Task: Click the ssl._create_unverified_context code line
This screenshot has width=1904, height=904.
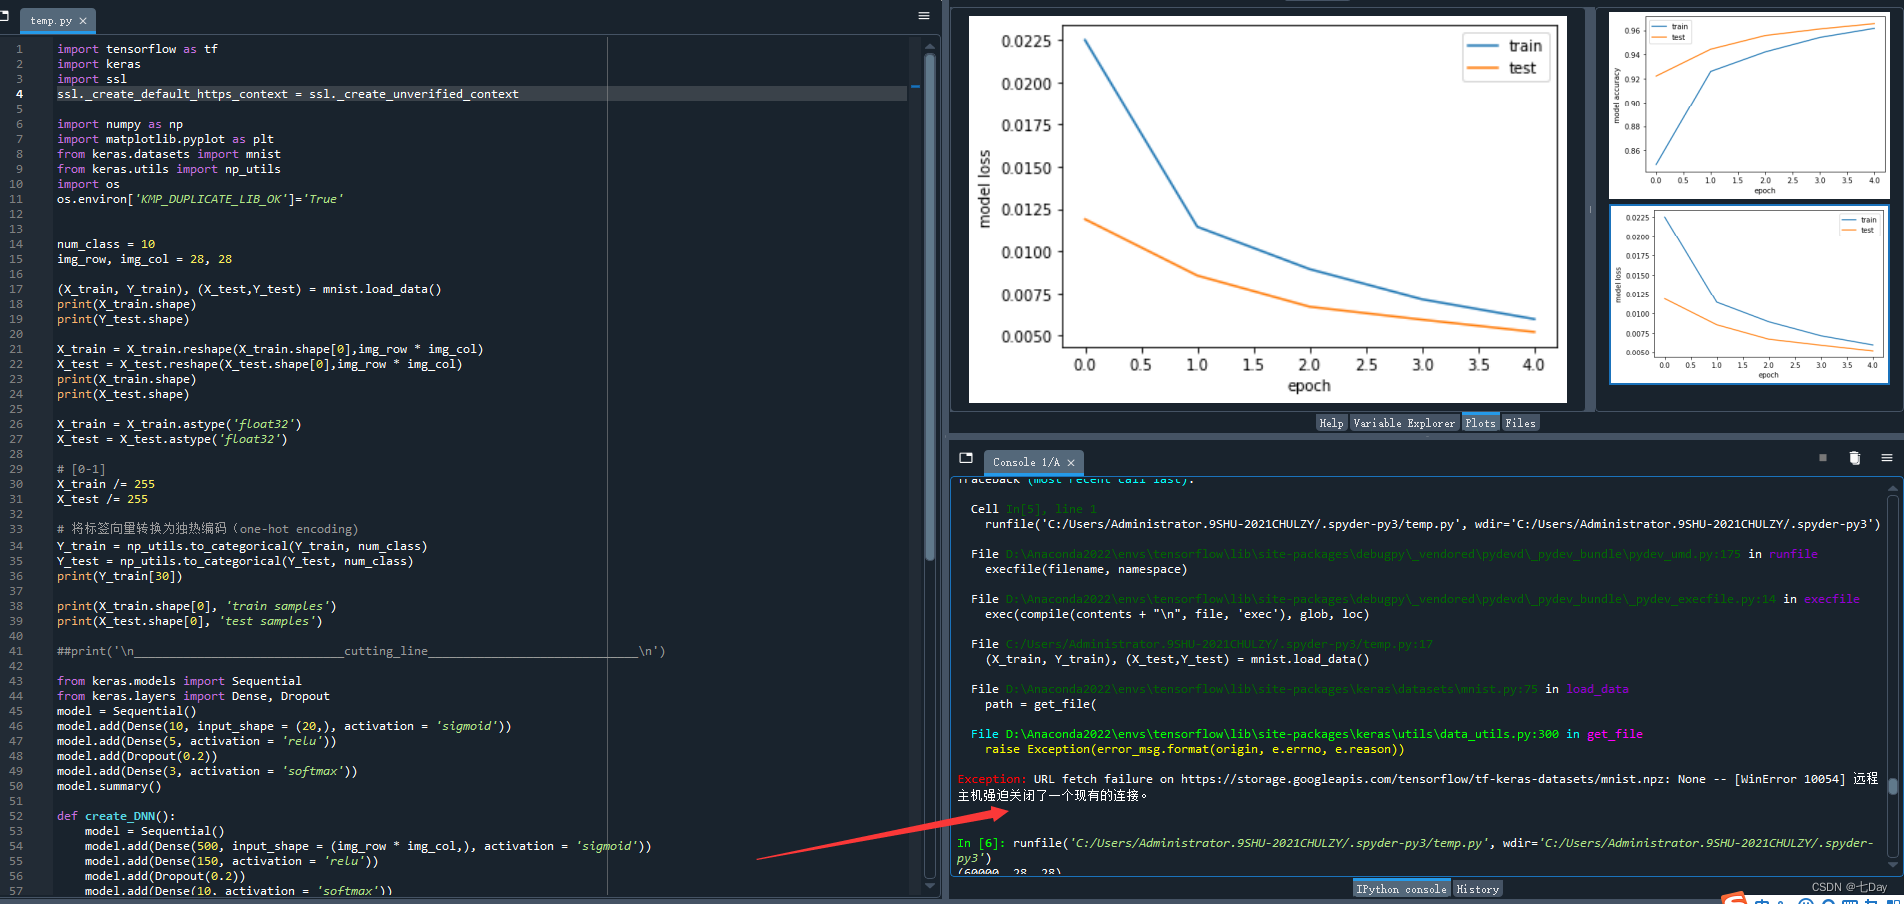Action: 287,94
